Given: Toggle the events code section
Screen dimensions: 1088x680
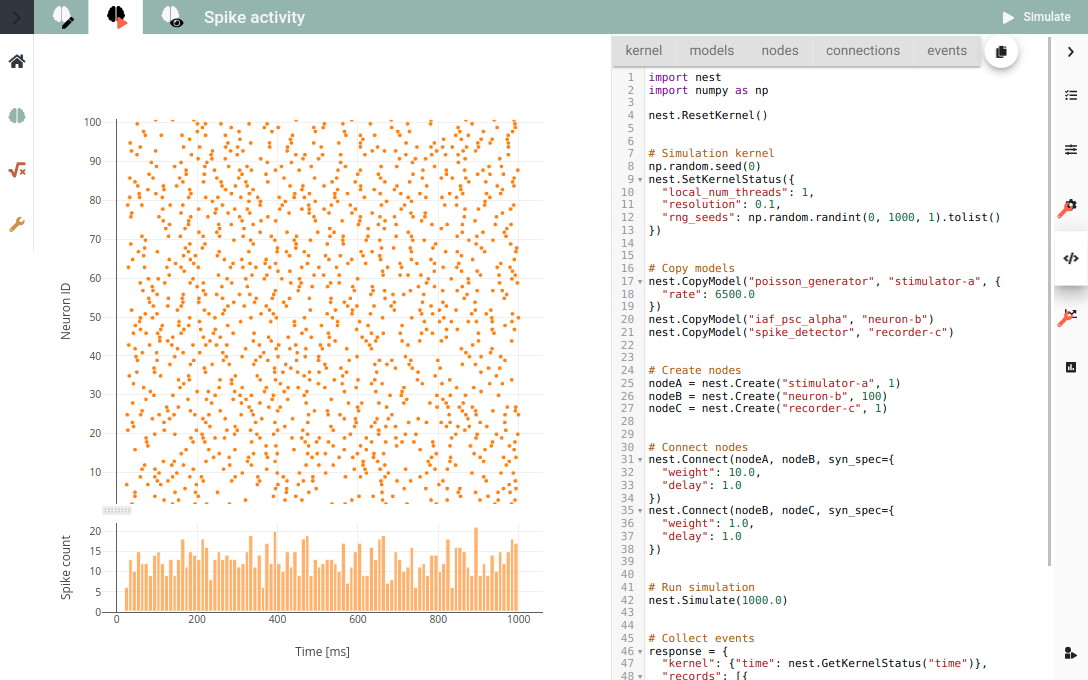Looking at the screenshot, I should point(946,51).
